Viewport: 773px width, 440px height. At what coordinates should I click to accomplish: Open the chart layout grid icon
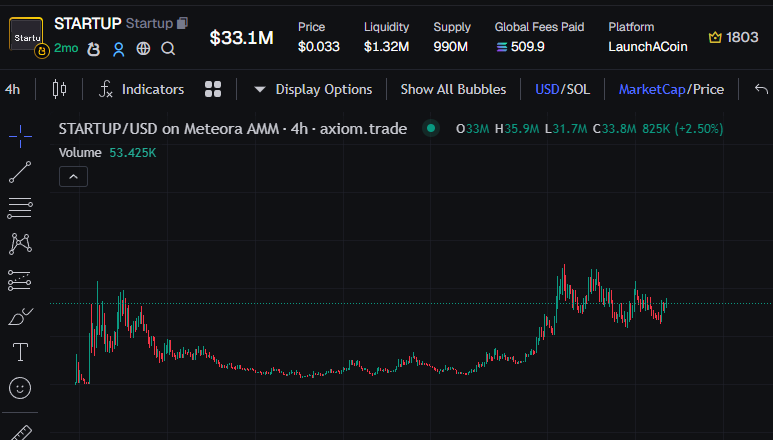[x=213, y=89]
